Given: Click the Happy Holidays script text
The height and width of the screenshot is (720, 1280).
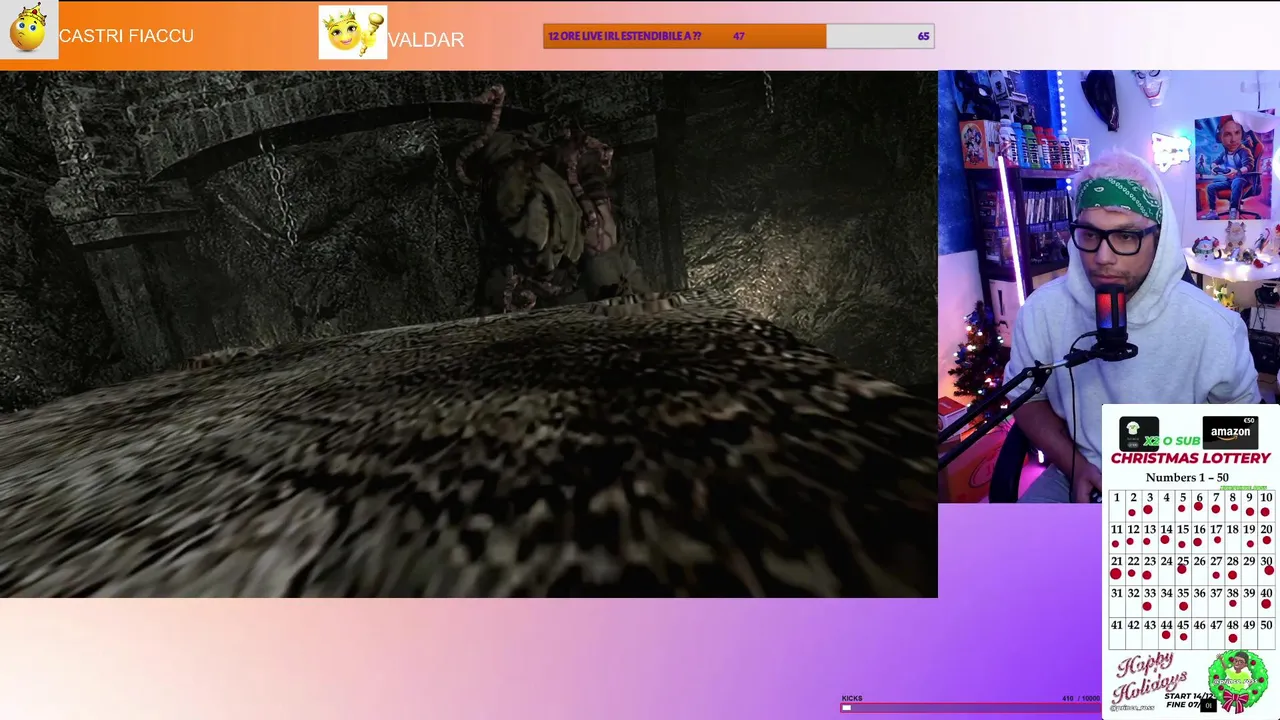Looking at the screenshot, I should coord(1151,679).
